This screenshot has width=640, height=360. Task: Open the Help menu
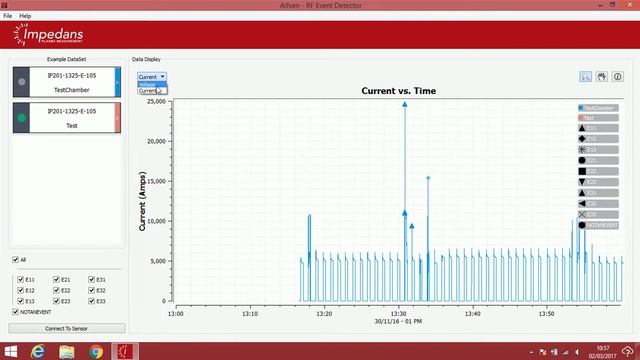[x=25, y=16]
